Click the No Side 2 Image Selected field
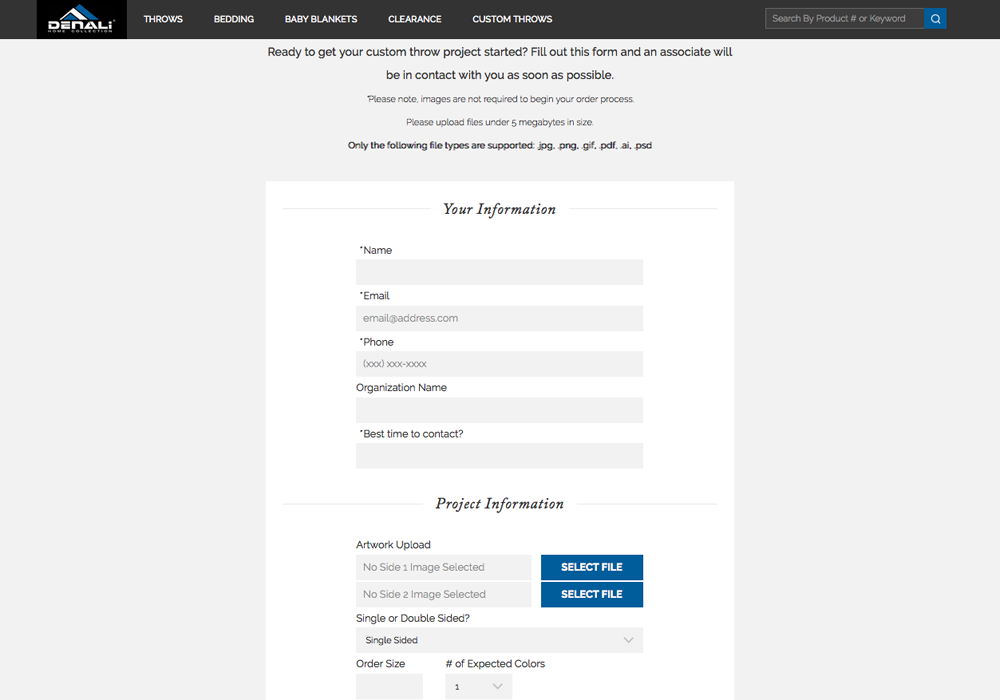This screenshot has height=700, width=1000. pos(443,594)
